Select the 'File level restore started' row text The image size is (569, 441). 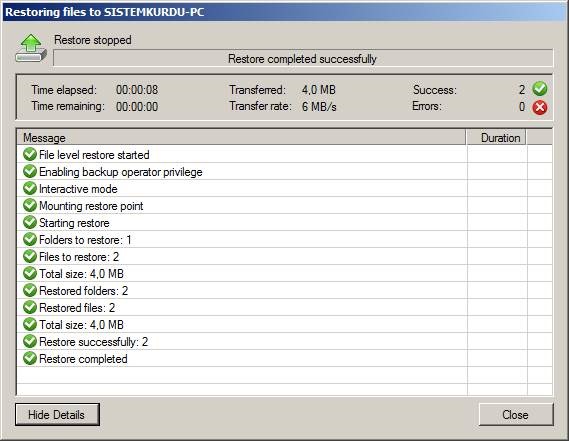pos(94,155)
